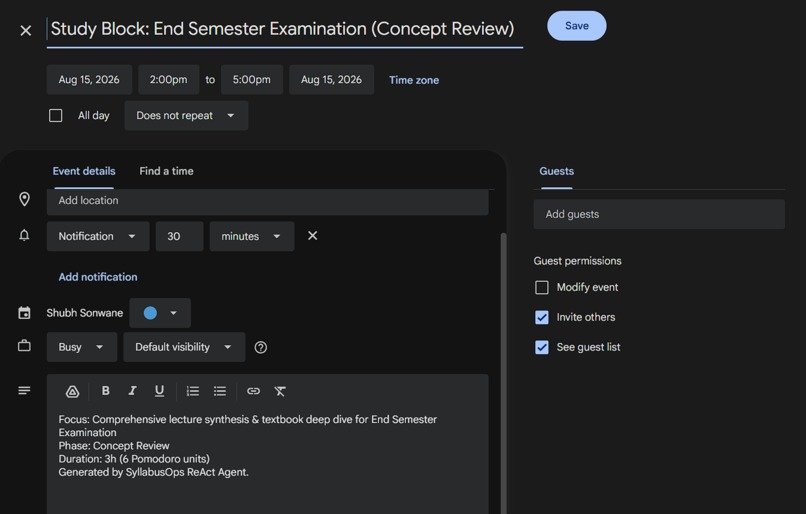Enable the All day checkbox
Viewport: 806px width, 514px height.
coord(56,116)
